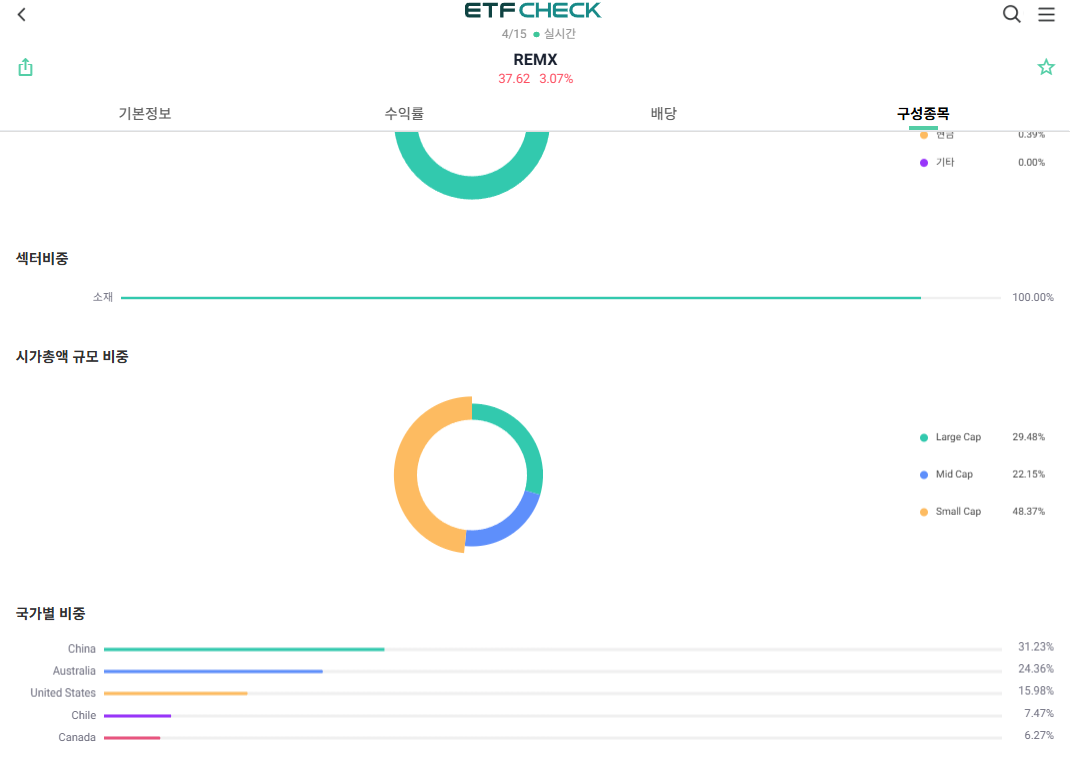Image resolution: width=1080 pixels, height=768 pixels.
Task: Toggle the Mid Cap legend item
Action: click(953, 474)
